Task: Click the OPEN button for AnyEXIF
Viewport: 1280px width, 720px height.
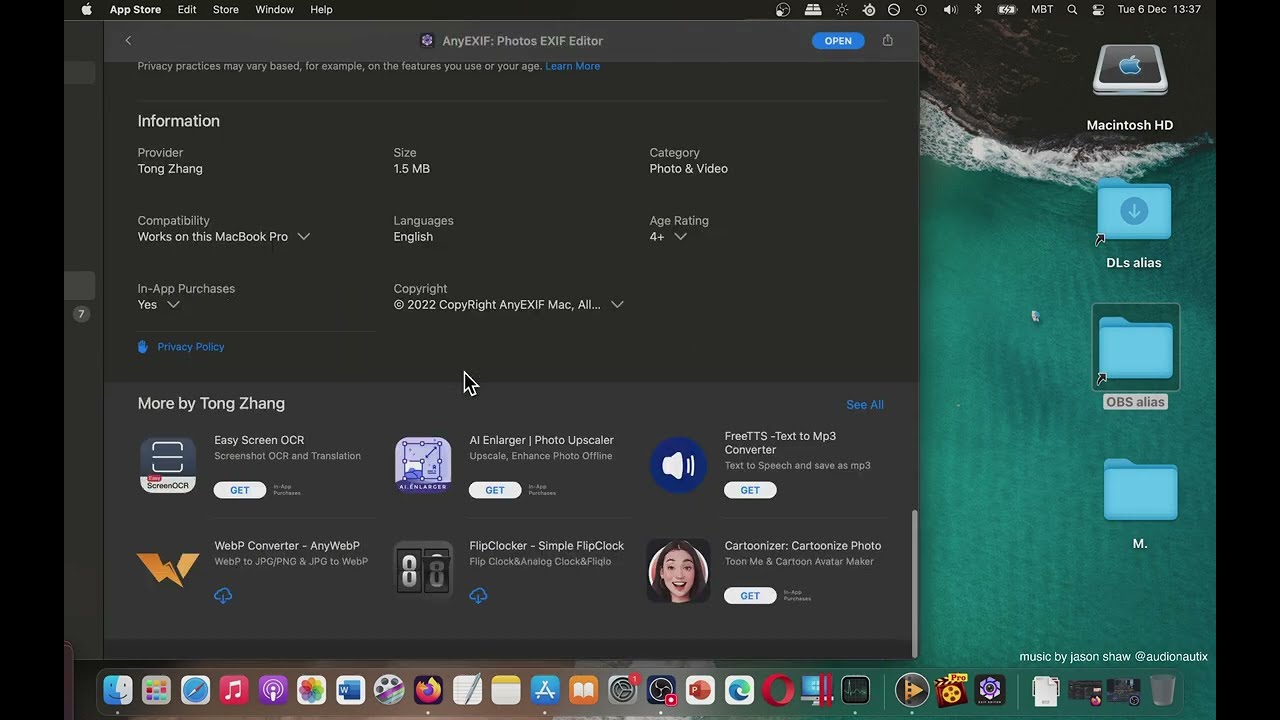Action: pos(838,41)
